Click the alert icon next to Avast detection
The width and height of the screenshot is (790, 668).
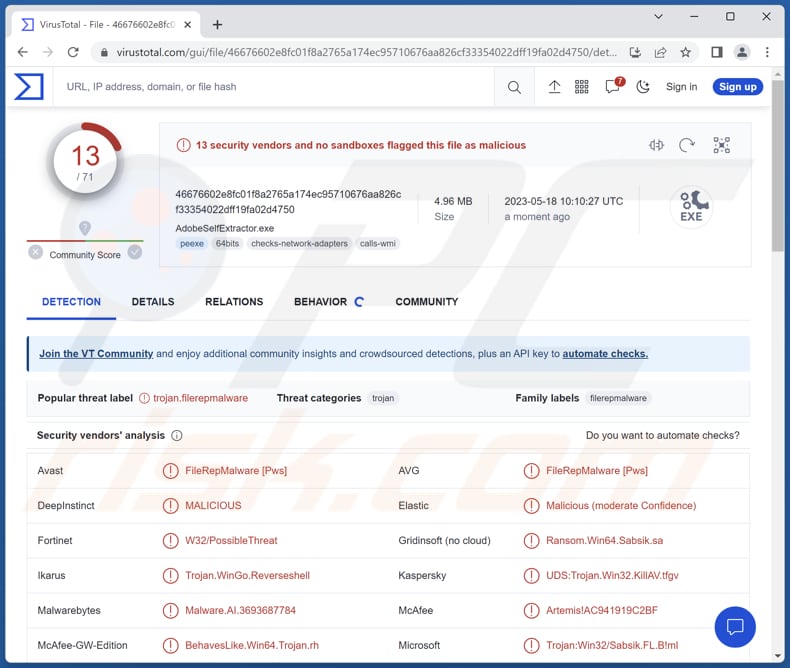pos(170,471)
